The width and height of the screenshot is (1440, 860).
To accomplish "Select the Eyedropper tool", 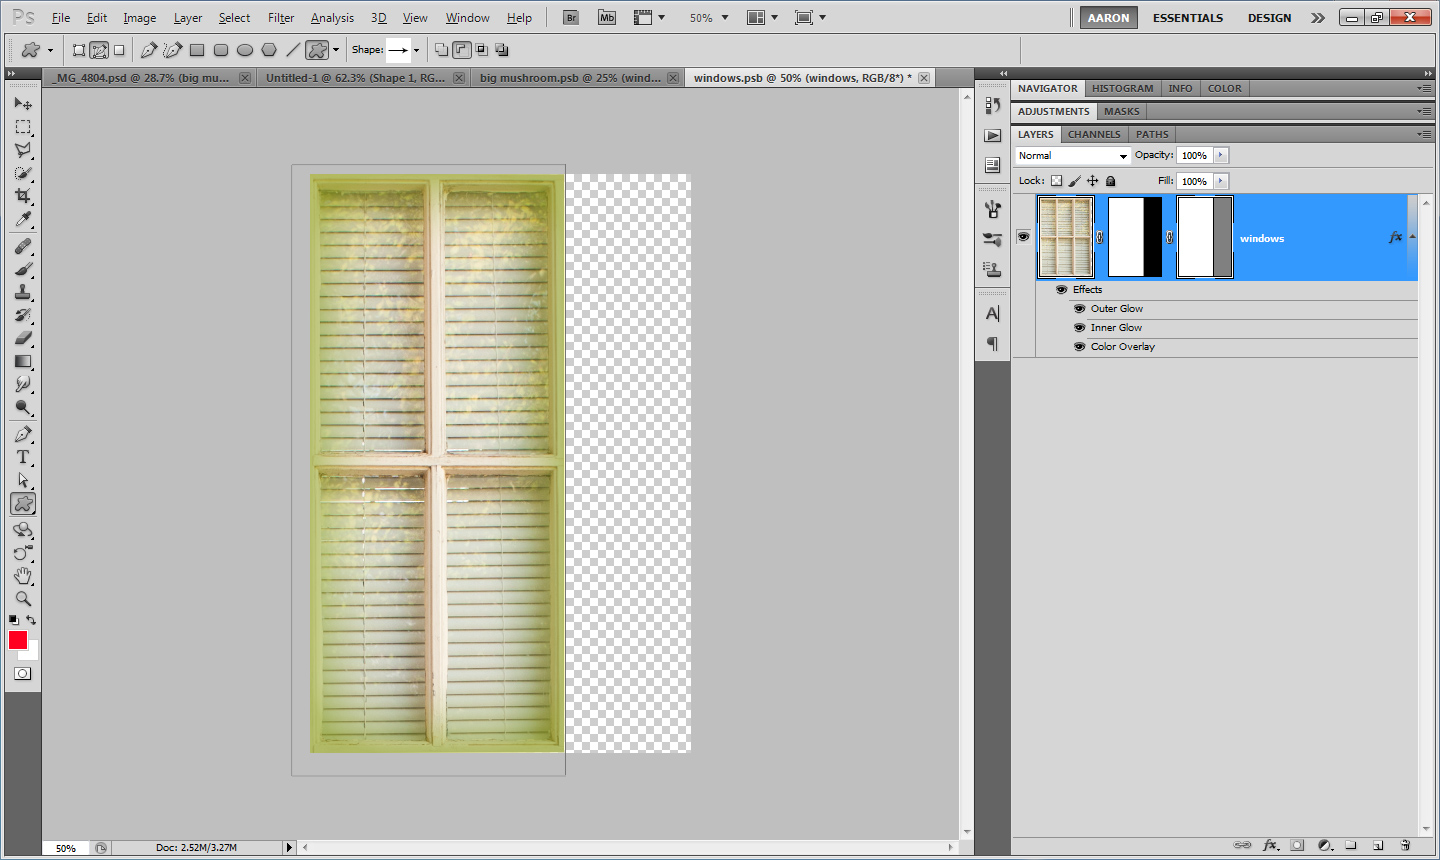I will [x=23, y=220].
